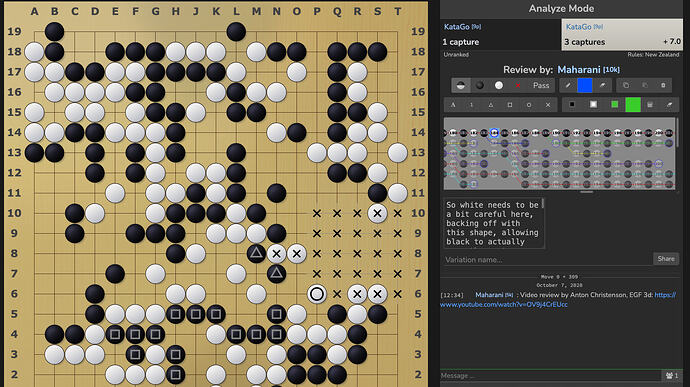Open the blue pen color swatch

click(585, 85)
